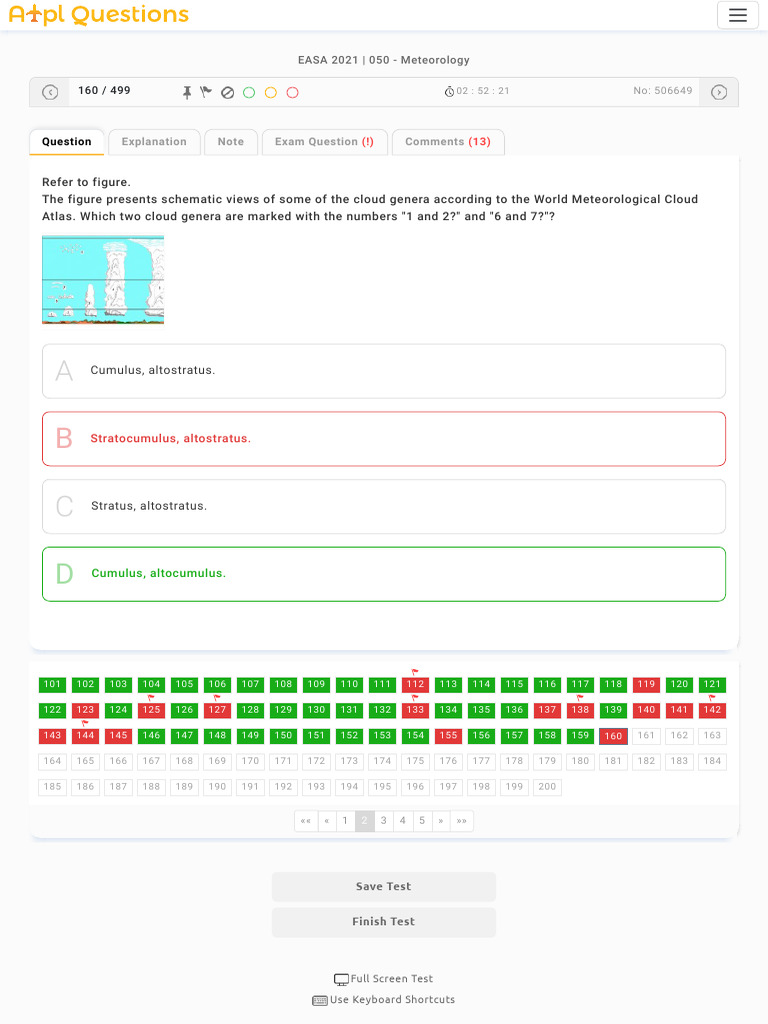The image size is (768, 1024).
Task: Pin this question with pin icon
Action: (x=187, y=92)
